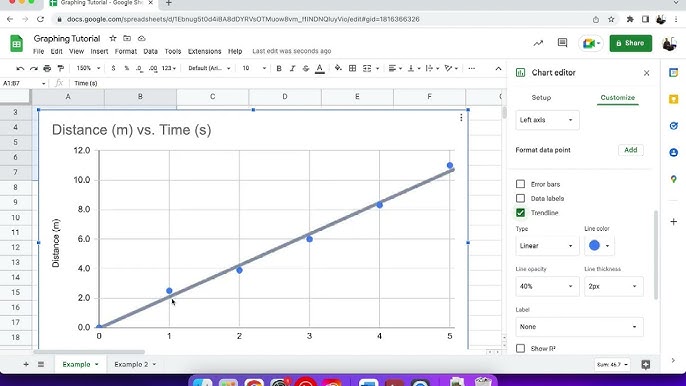Open Google Keep side panel

pos(673,99)
